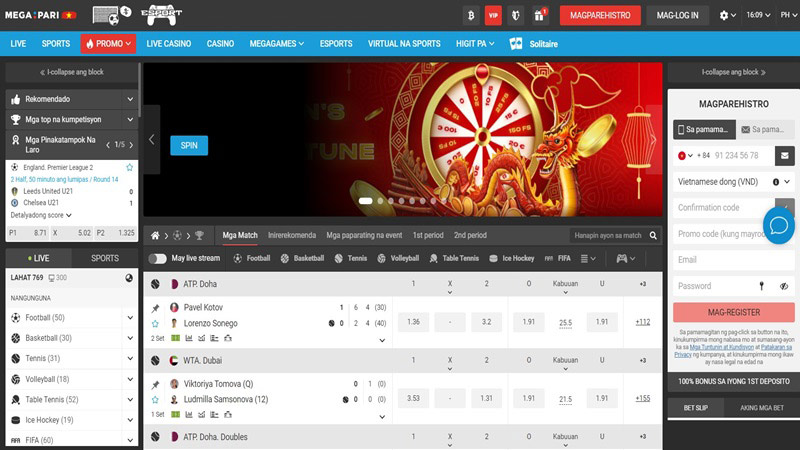Select the first banner carousel dot

pos(365,201)
